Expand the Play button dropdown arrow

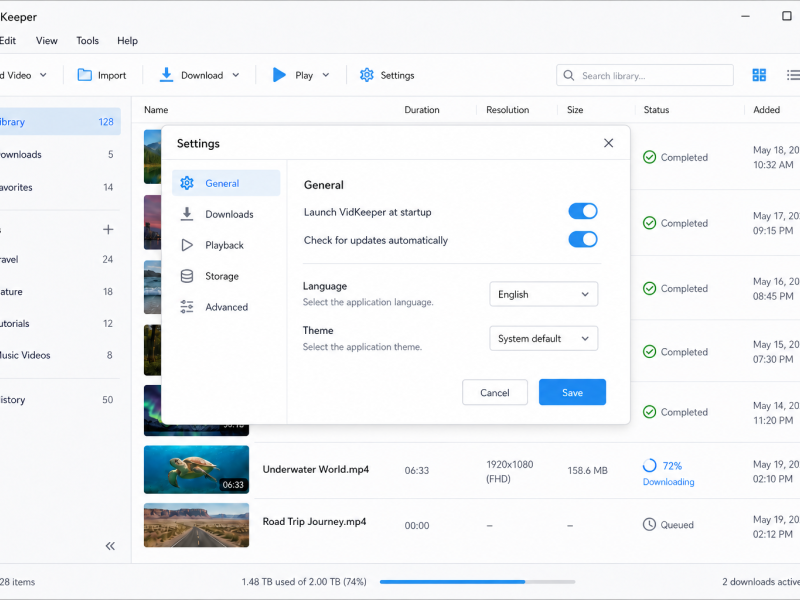pos(326,75)
